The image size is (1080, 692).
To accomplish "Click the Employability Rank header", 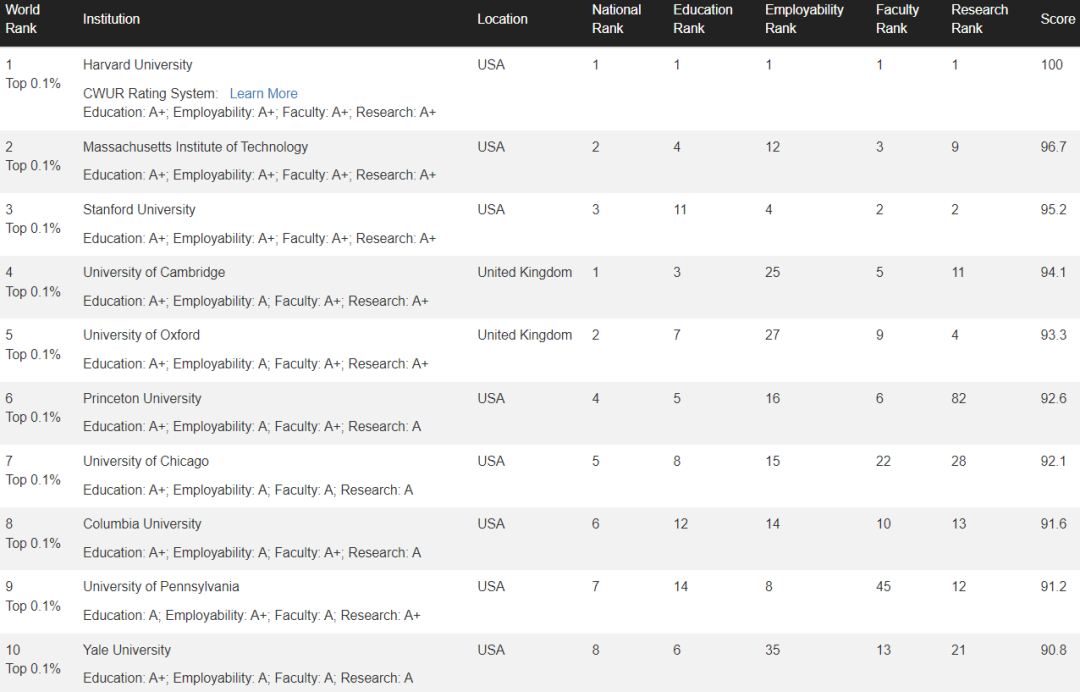I will [x=804, y=19].
